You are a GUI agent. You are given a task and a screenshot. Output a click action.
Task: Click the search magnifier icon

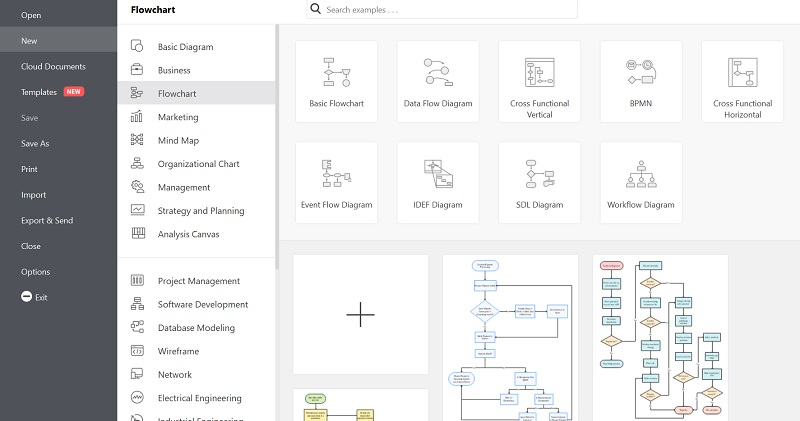[315, 9]
